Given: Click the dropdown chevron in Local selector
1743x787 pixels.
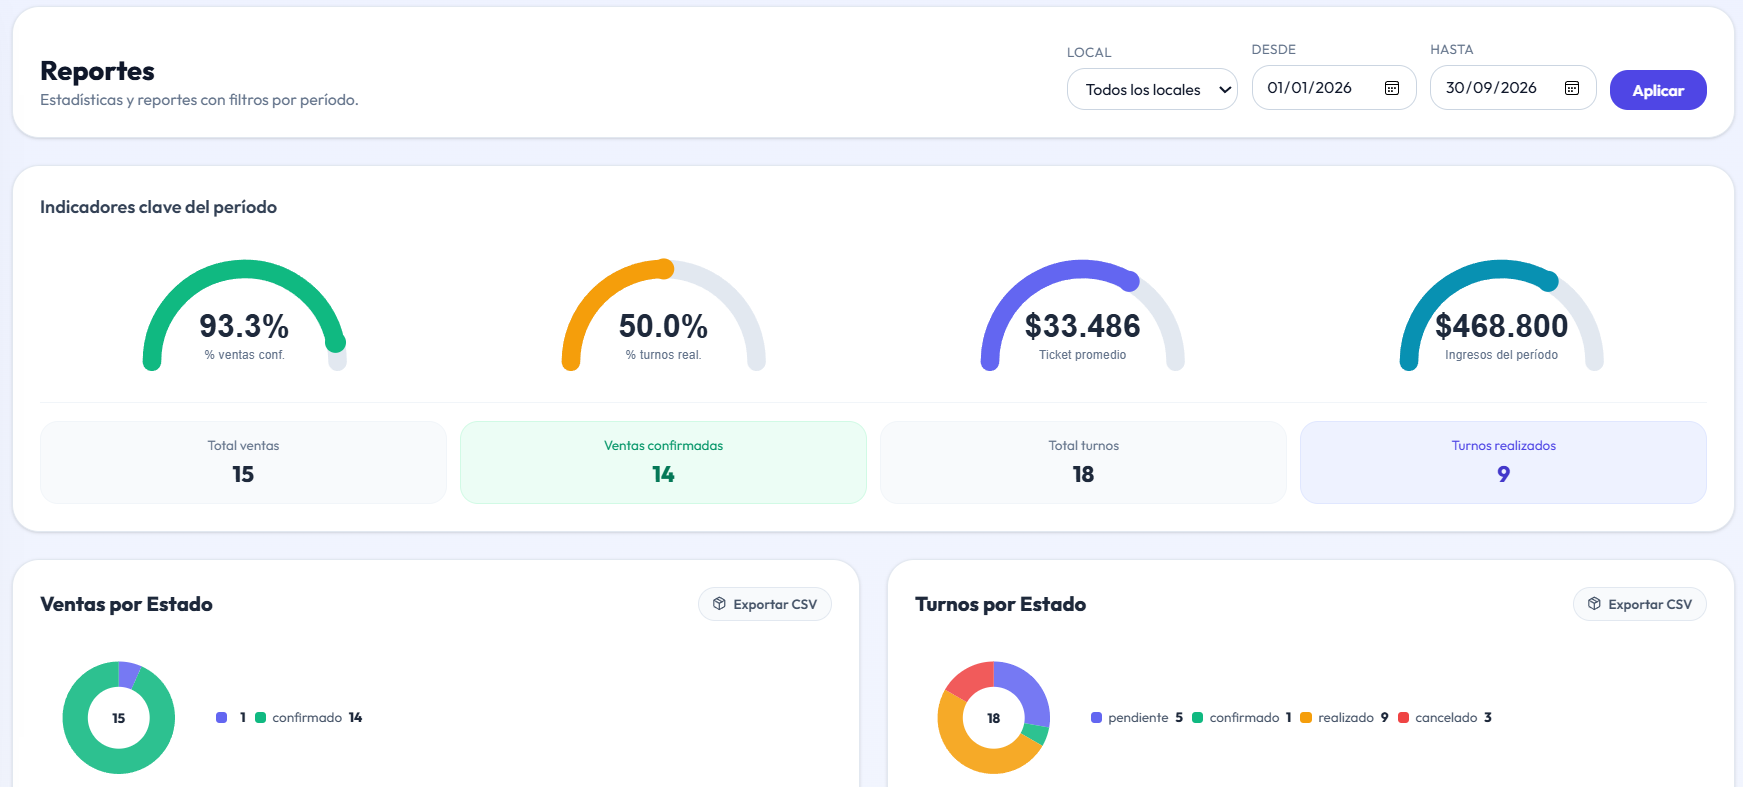Looking at the screenshot, I should pos(1225,90).
